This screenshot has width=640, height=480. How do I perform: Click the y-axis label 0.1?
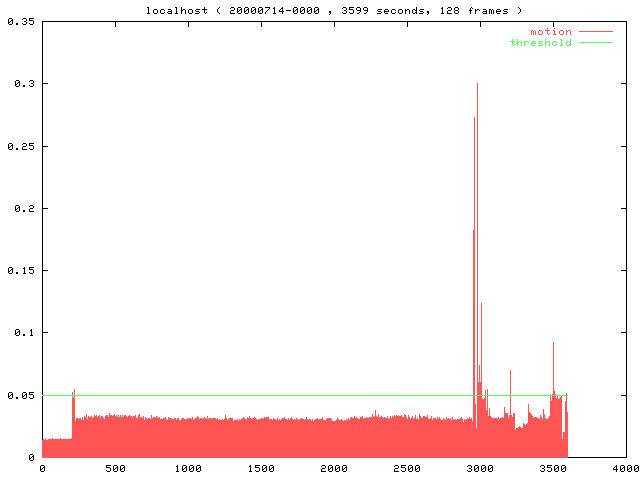click(x=23, y=333)
